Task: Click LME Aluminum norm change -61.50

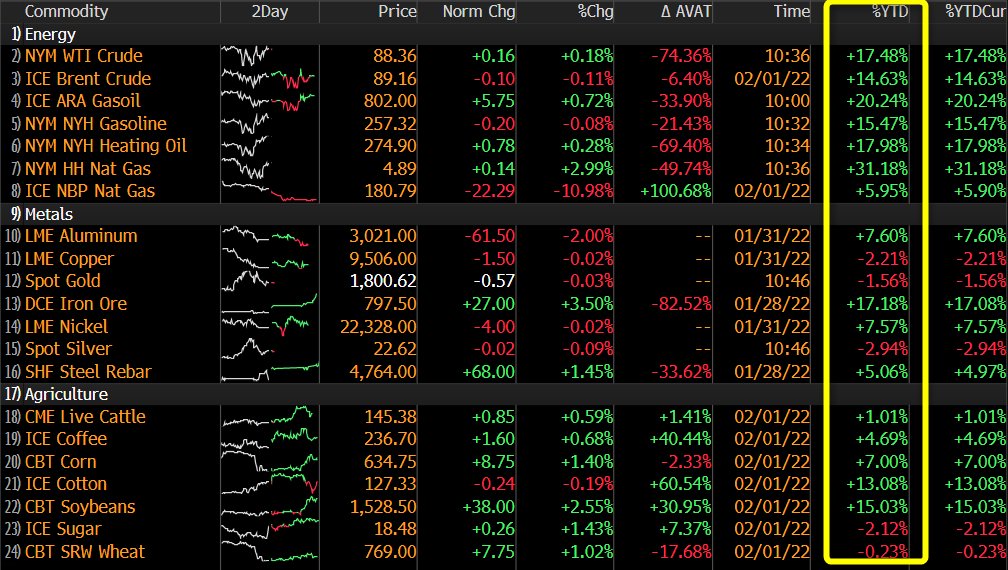Action: [x=490, y=236]
